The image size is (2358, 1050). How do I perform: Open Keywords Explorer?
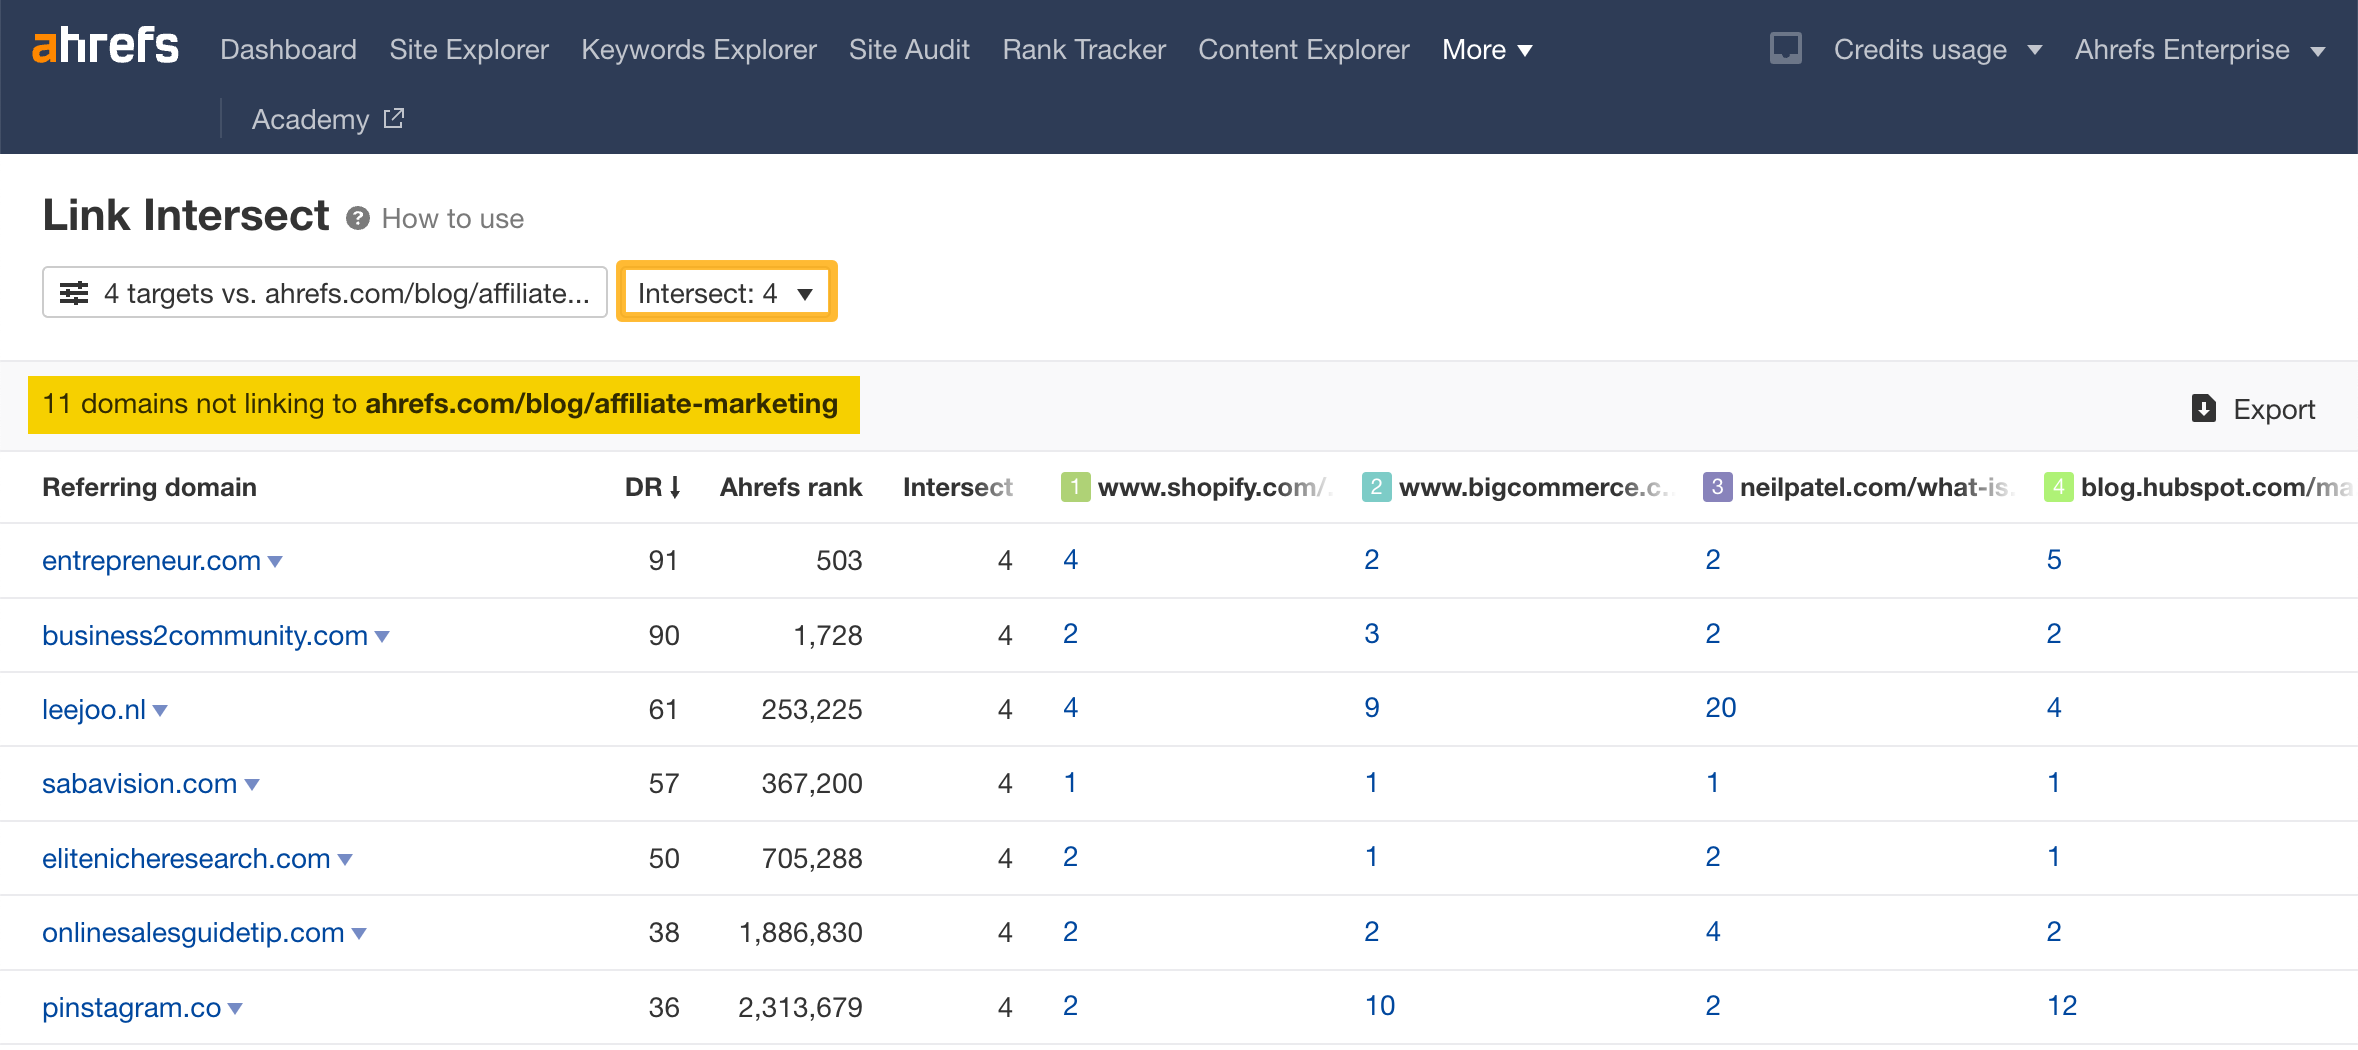click(699, 49)
